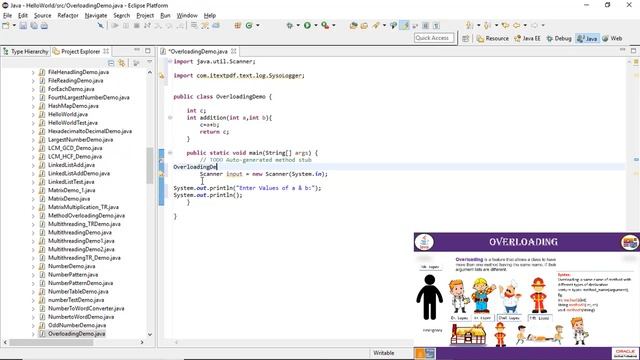Image resolution: width=640 pixels, height=360 pixels.
Task: Toggle Show Whitespace Characters
Action: point(436,25)
